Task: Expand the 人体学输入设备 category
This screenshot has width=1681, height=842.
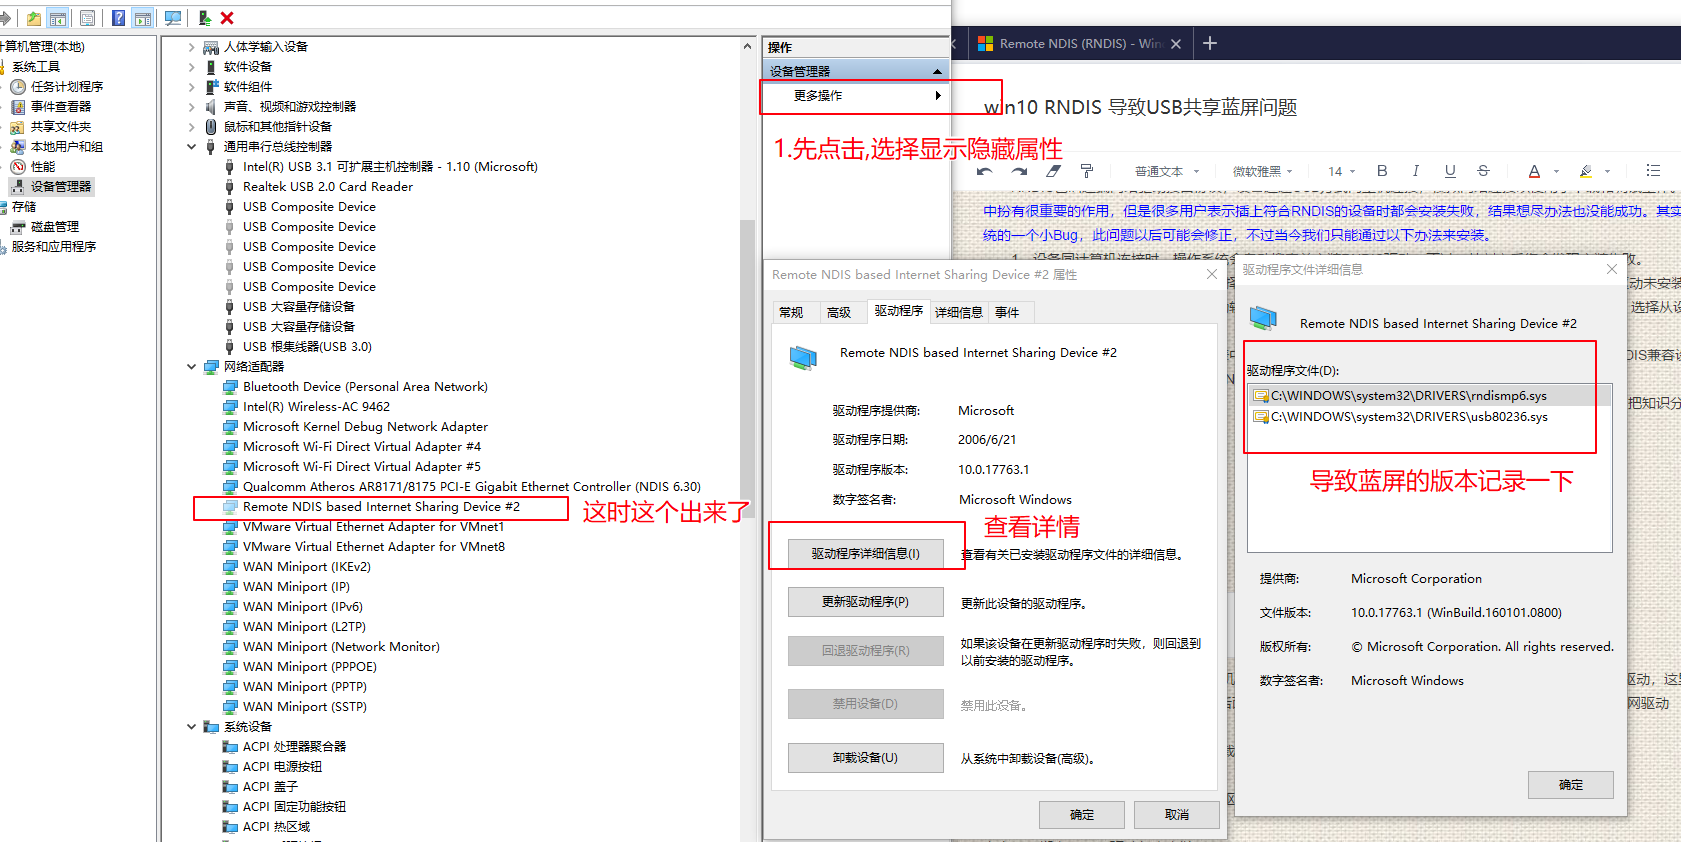Action: click(x=191, y=47)
